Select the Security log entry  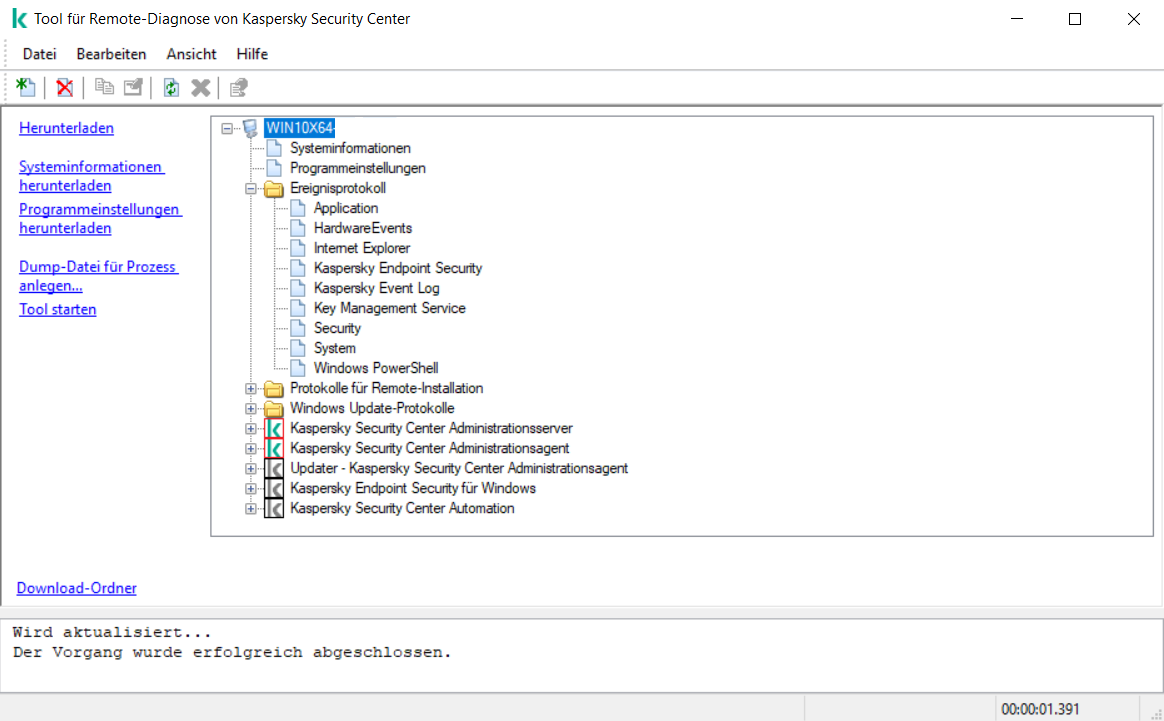[337, 328]
